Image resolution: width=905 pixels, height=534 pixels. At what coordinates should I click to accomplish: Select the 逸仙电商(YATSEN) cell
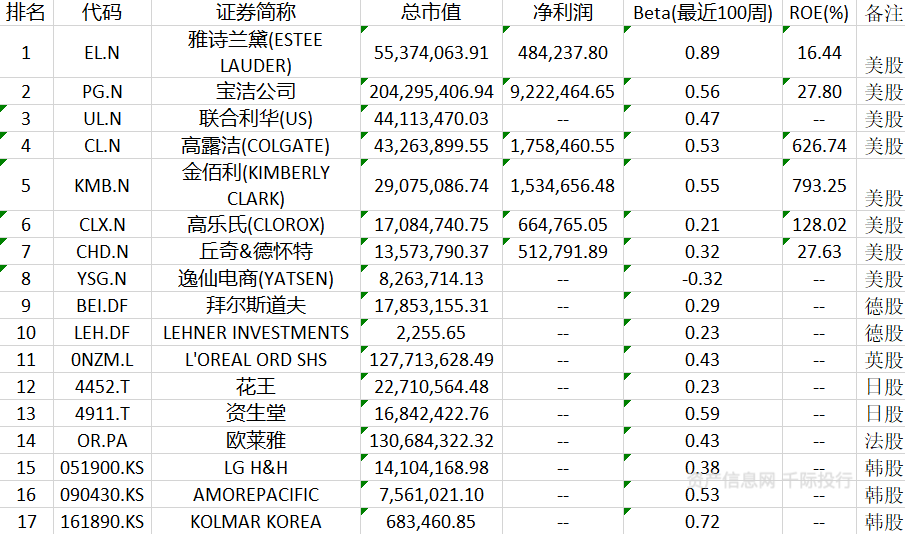pyautogui.click(x=256, y=279)
